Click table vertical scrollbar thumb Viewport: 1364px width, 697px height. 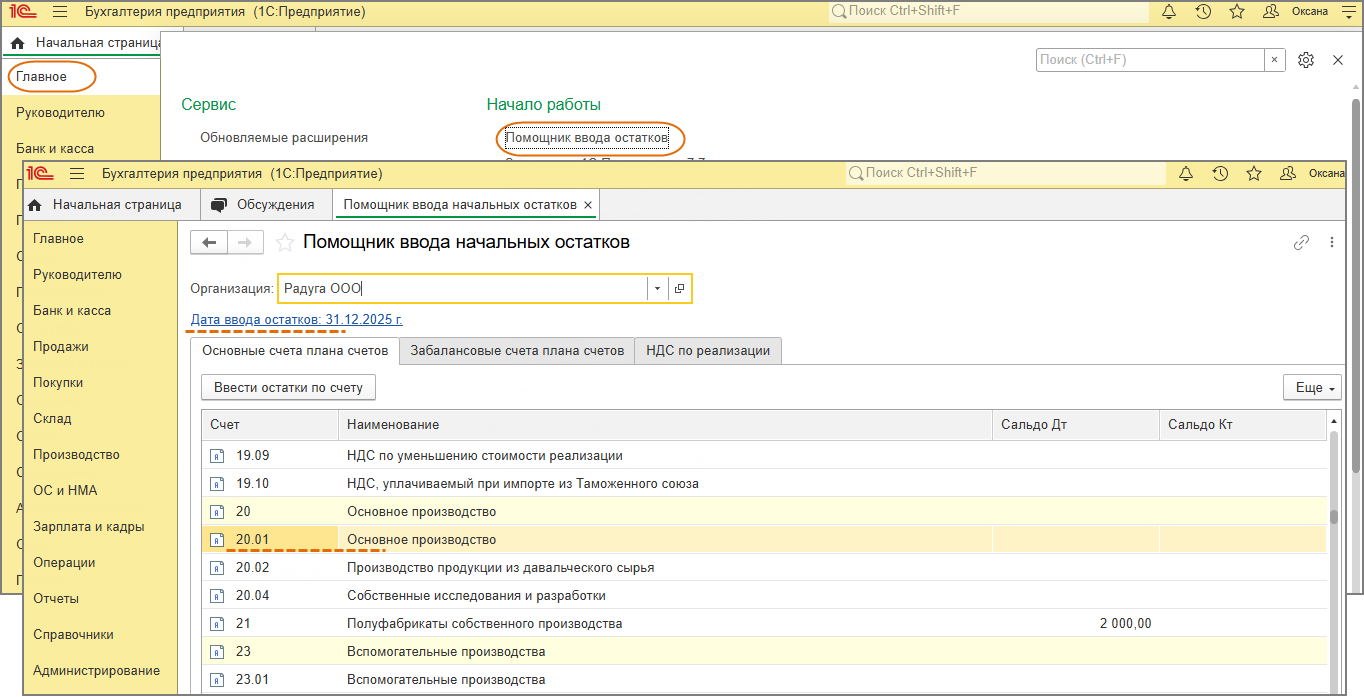click(1334, 517)
